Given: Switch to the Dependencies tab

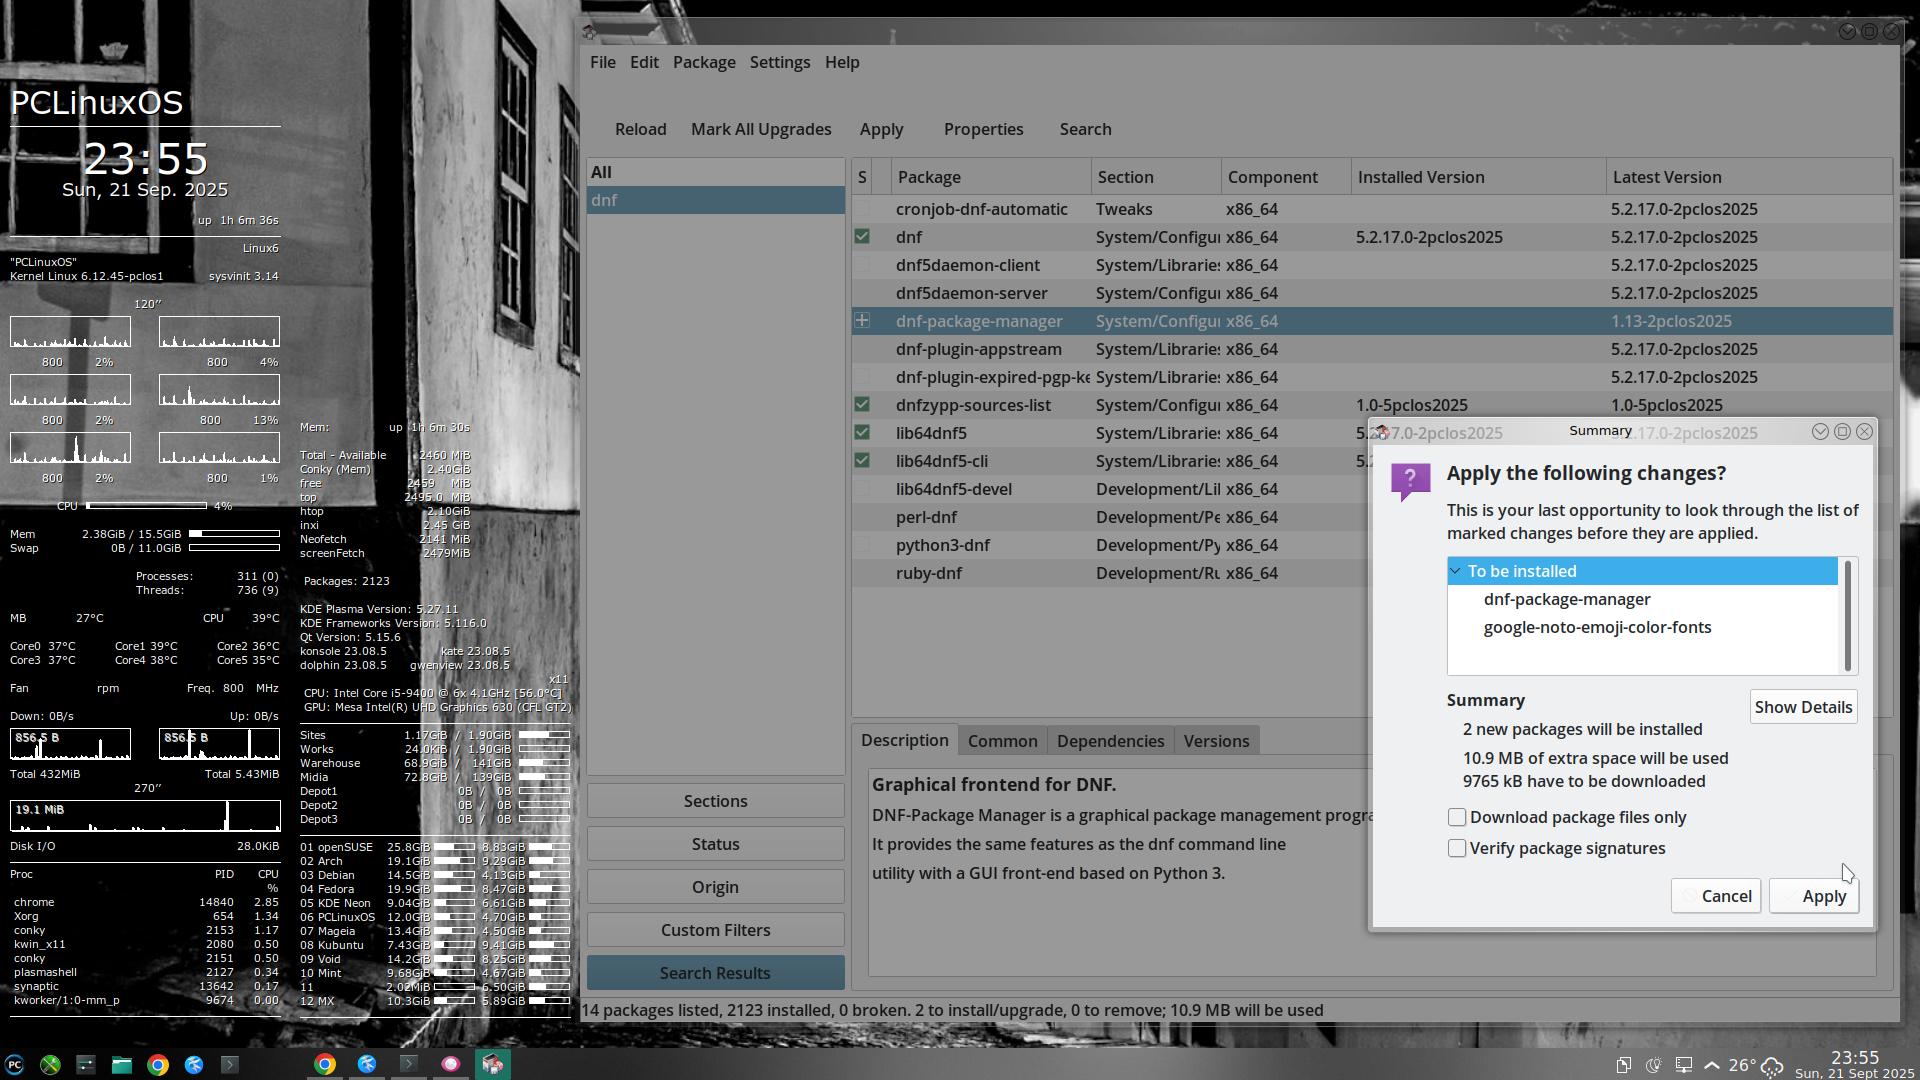Looking at the screenshot, I should click(1110, 741).
